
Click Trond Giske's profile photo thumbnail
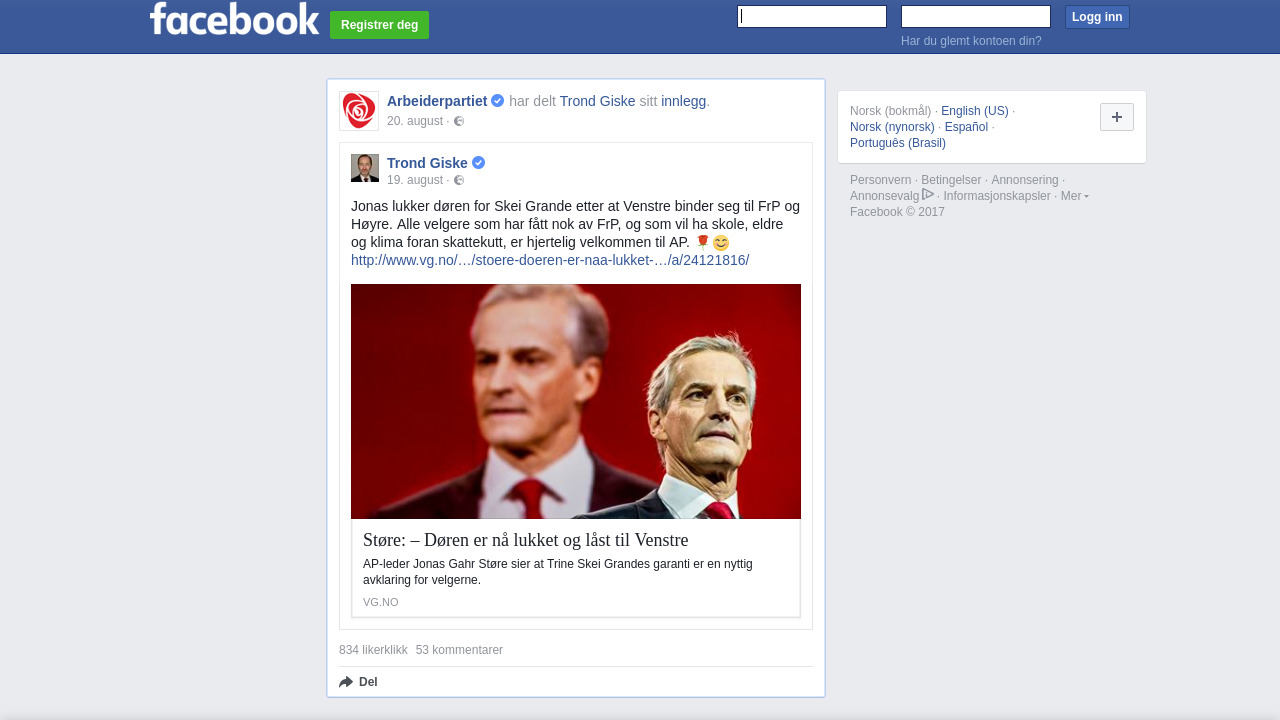[365, 168]
